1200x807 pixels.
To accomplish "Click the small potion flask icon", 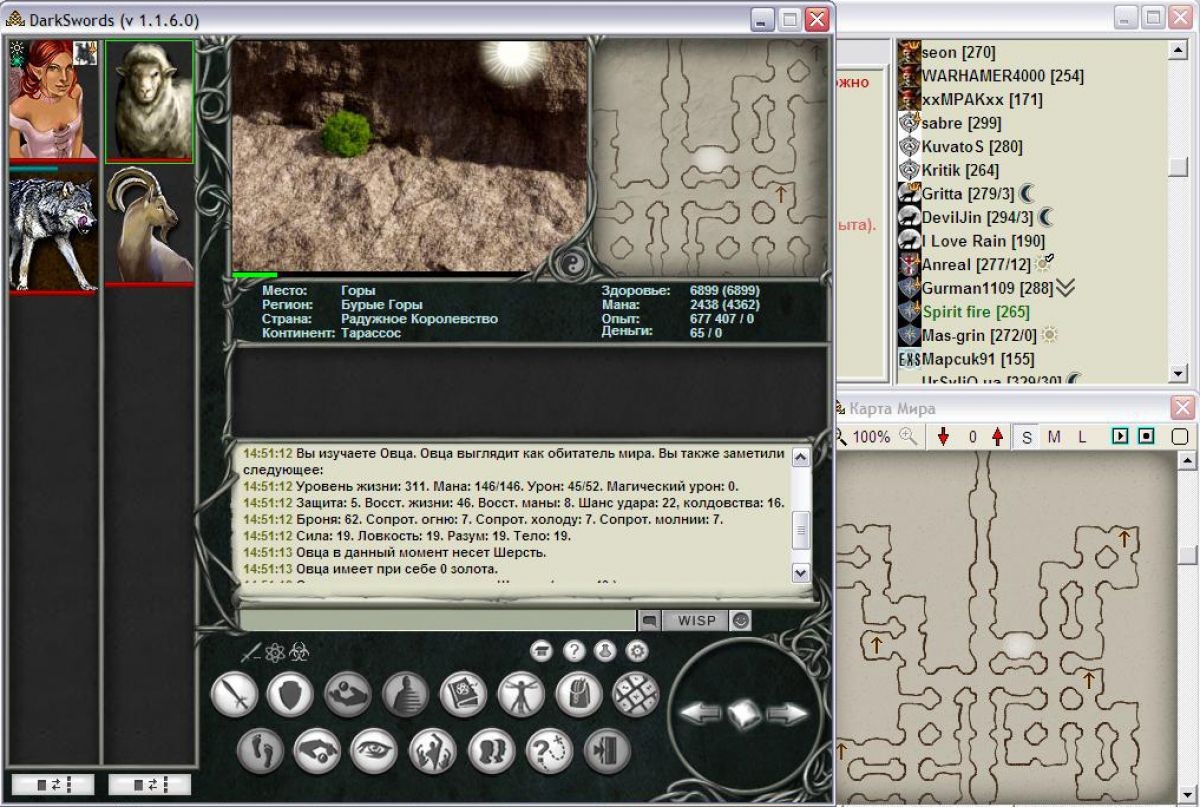I will [605, 651].
